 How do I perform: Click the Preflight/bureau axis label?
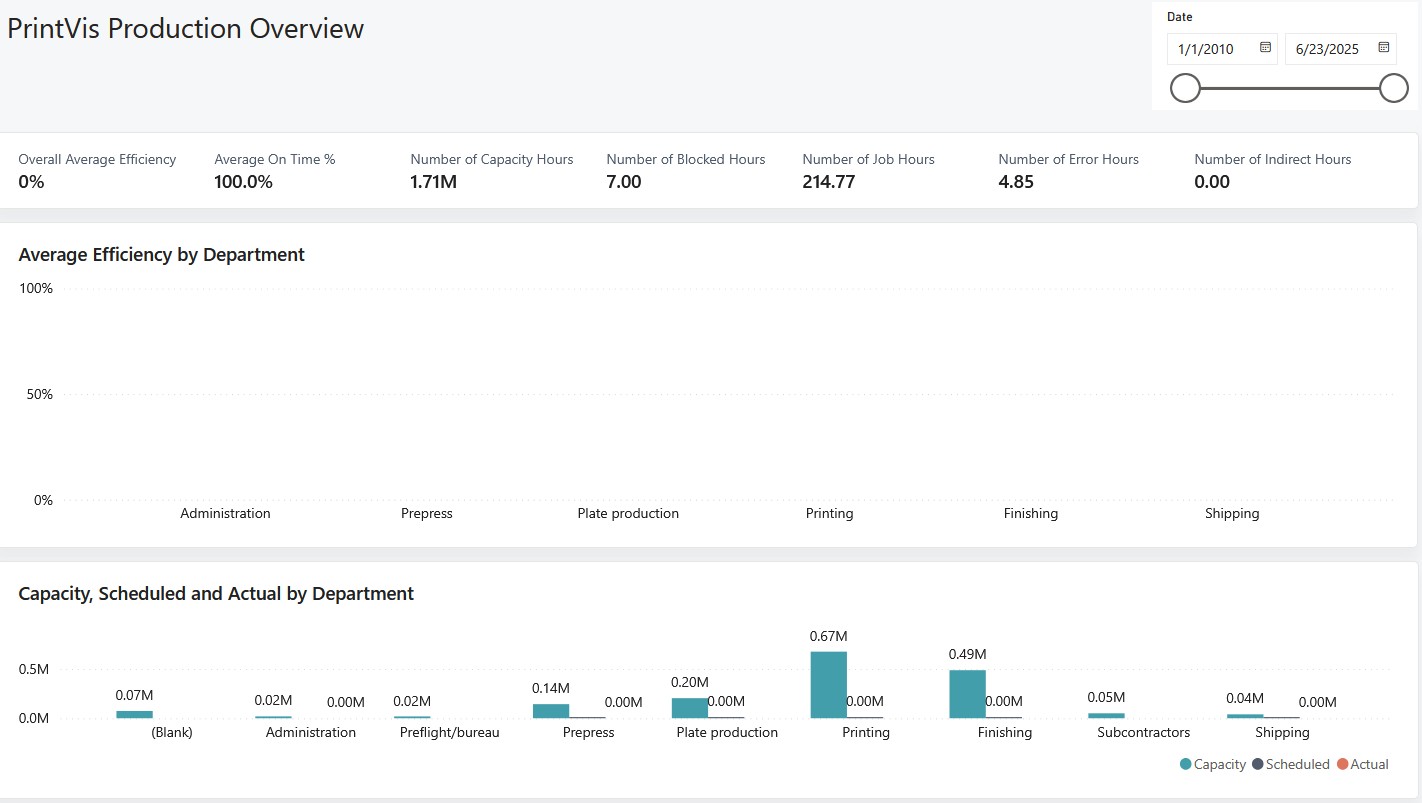[x=449, y=733]
